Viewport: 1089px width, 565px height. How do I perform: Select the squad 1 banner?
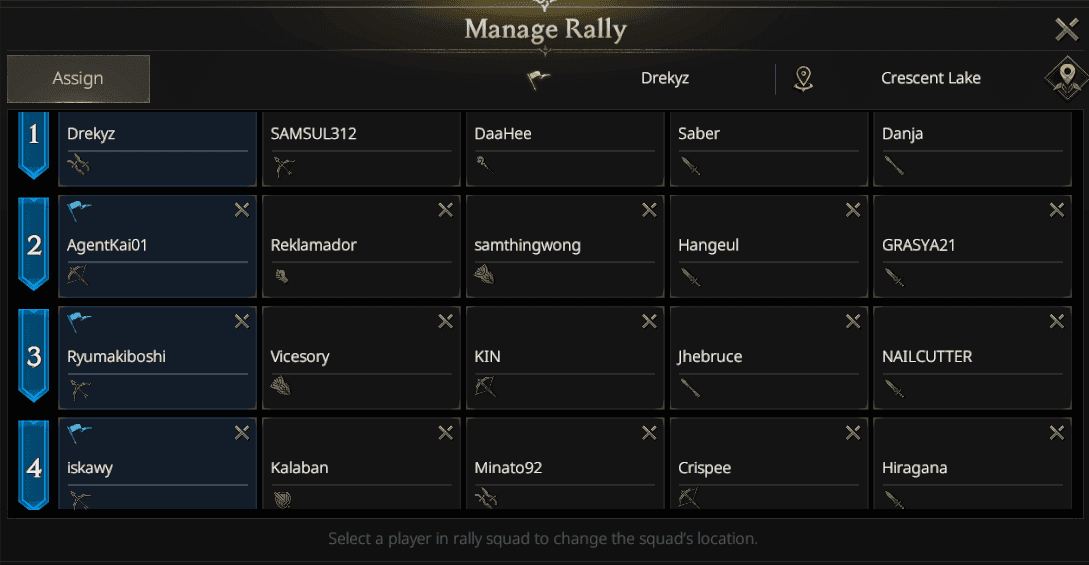point(34,143)
